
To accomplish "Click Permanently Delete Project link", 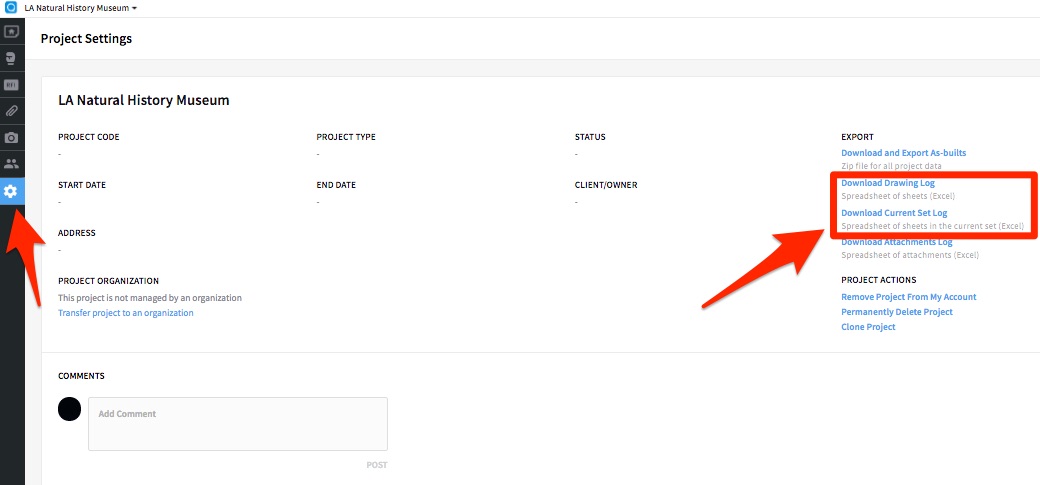I will (x=896, y=312).
